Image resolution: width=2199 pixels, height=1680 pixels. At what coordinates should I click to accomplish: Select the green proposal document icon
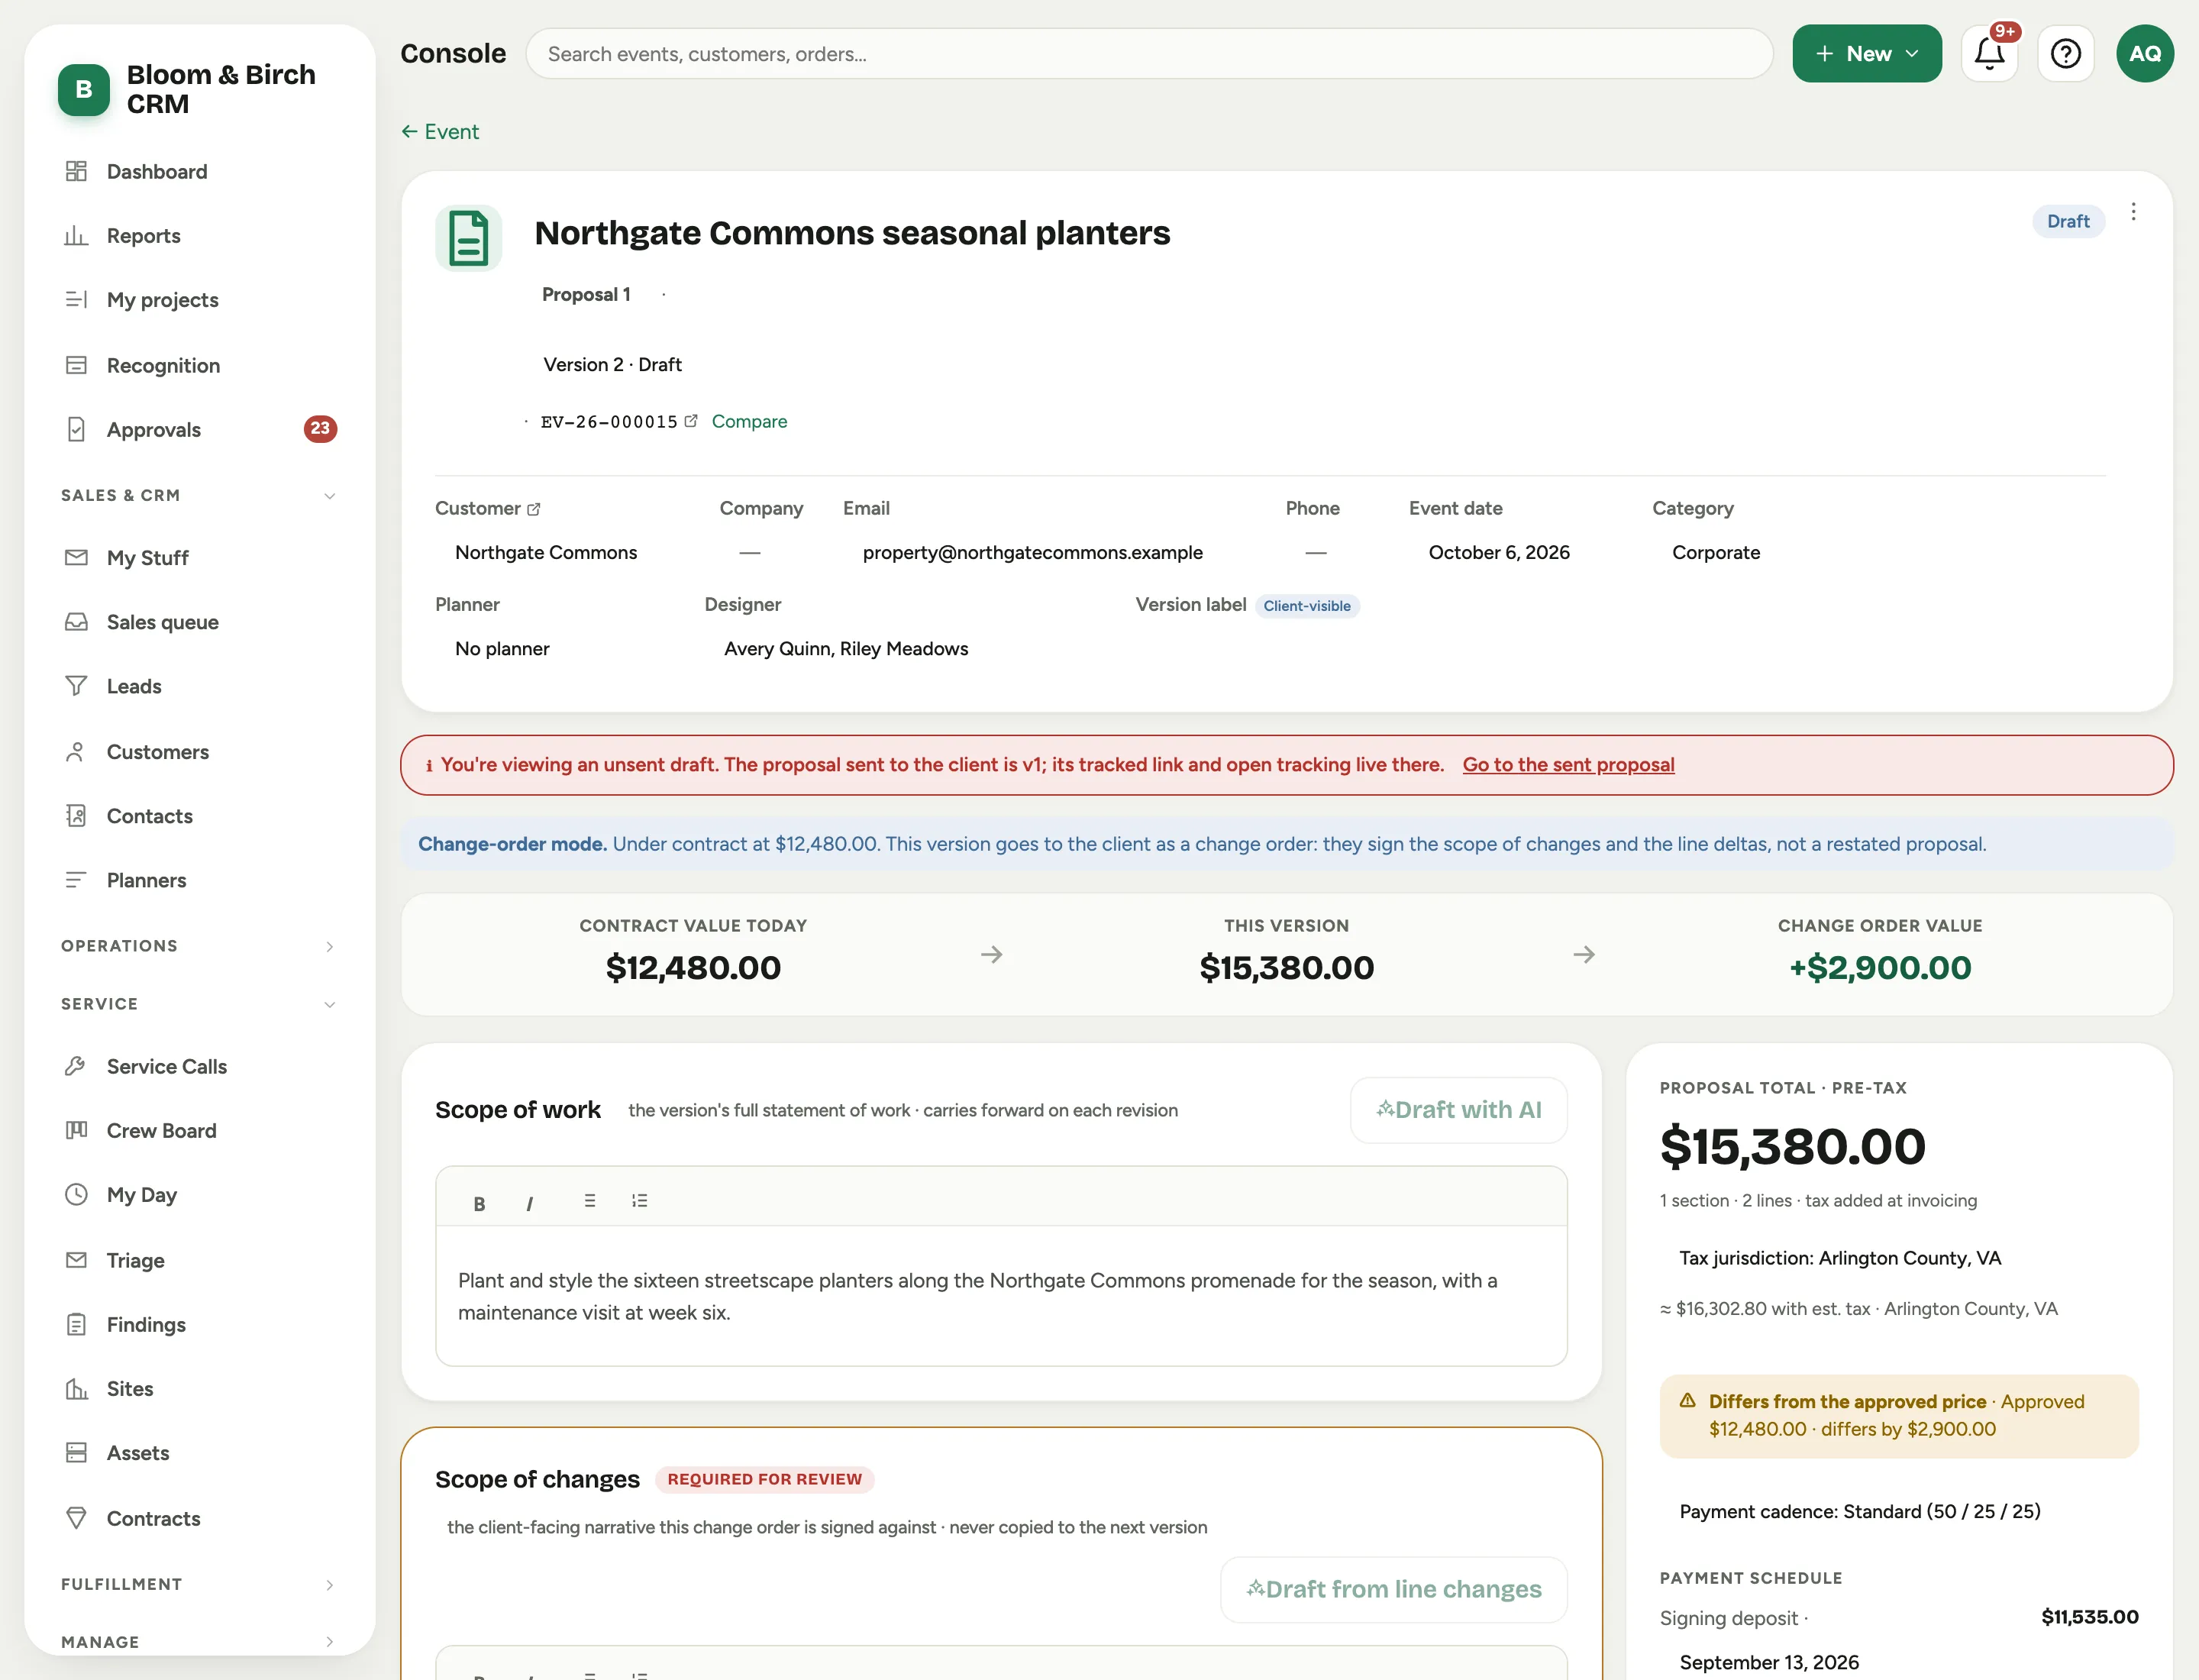pyautogui.click(x=468, y=238)
